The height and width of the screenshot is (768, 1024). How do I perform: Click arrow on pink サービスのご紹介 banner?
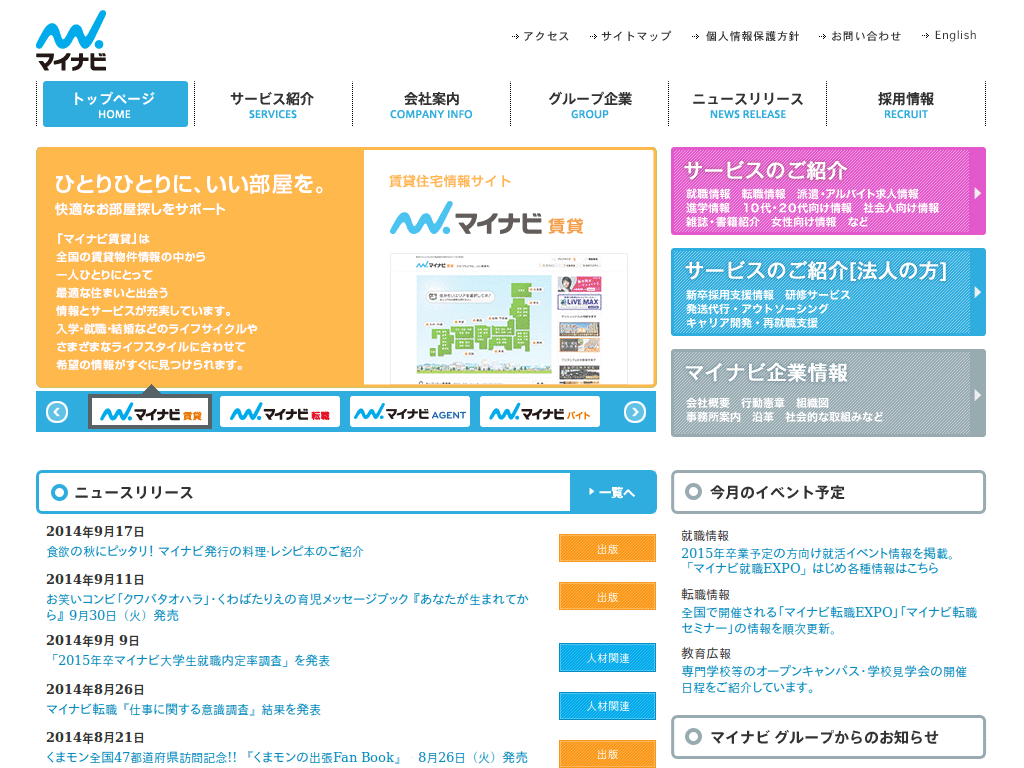click(978, 193)
